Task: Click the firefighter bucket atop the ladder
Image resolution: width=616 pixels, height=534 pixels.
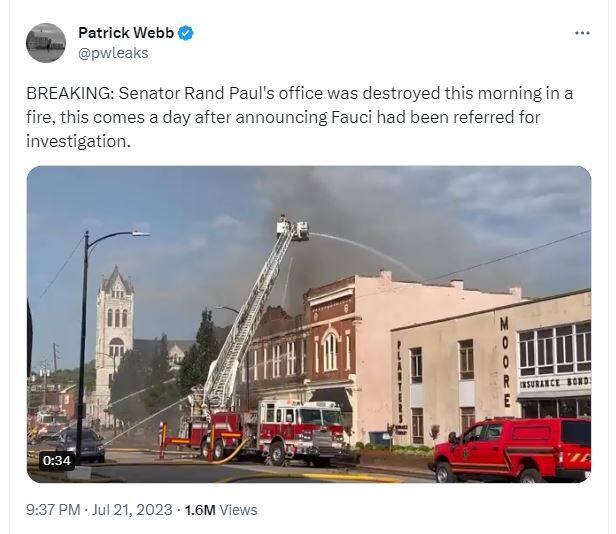Action: [x=292, y=228]
